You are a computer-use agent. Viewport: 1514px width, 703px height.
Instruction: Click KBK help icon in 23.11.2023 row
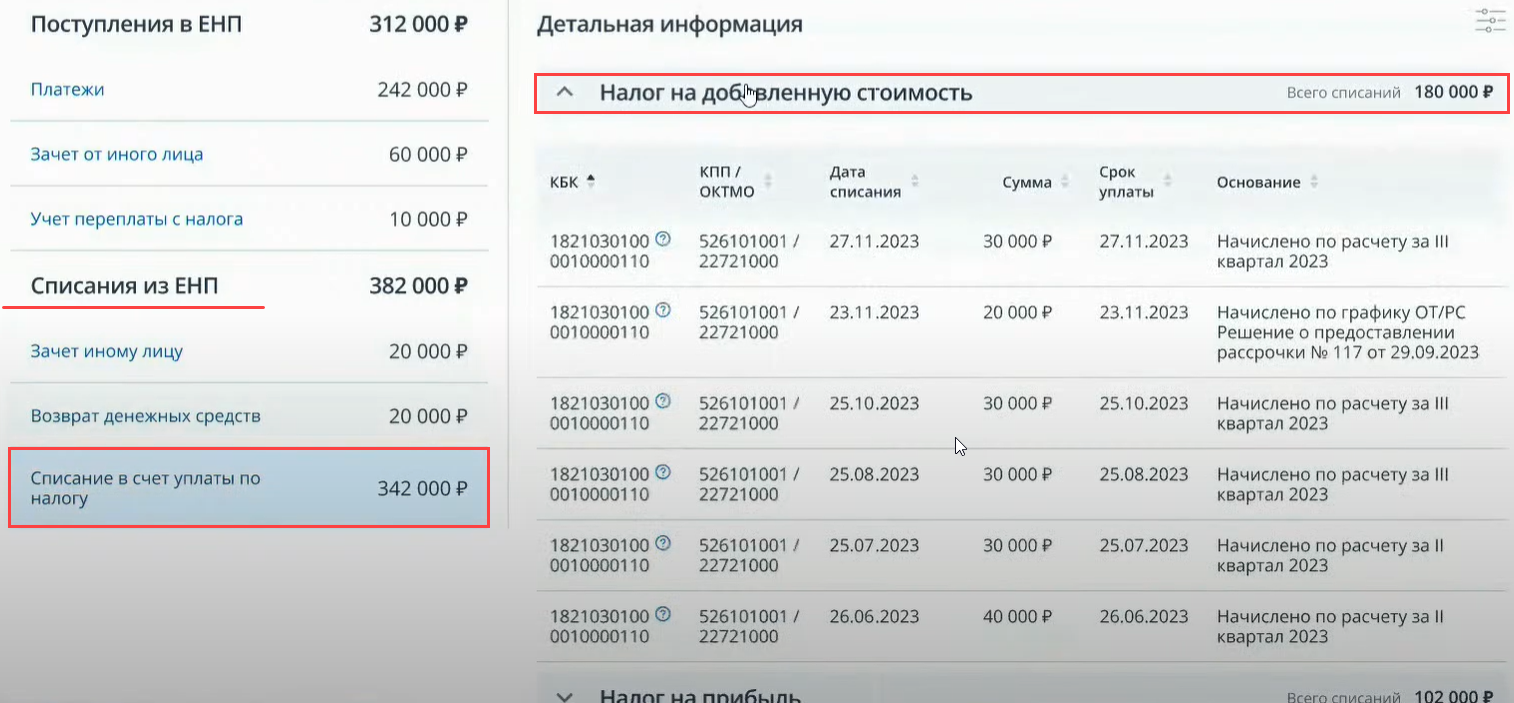[662, 311]
